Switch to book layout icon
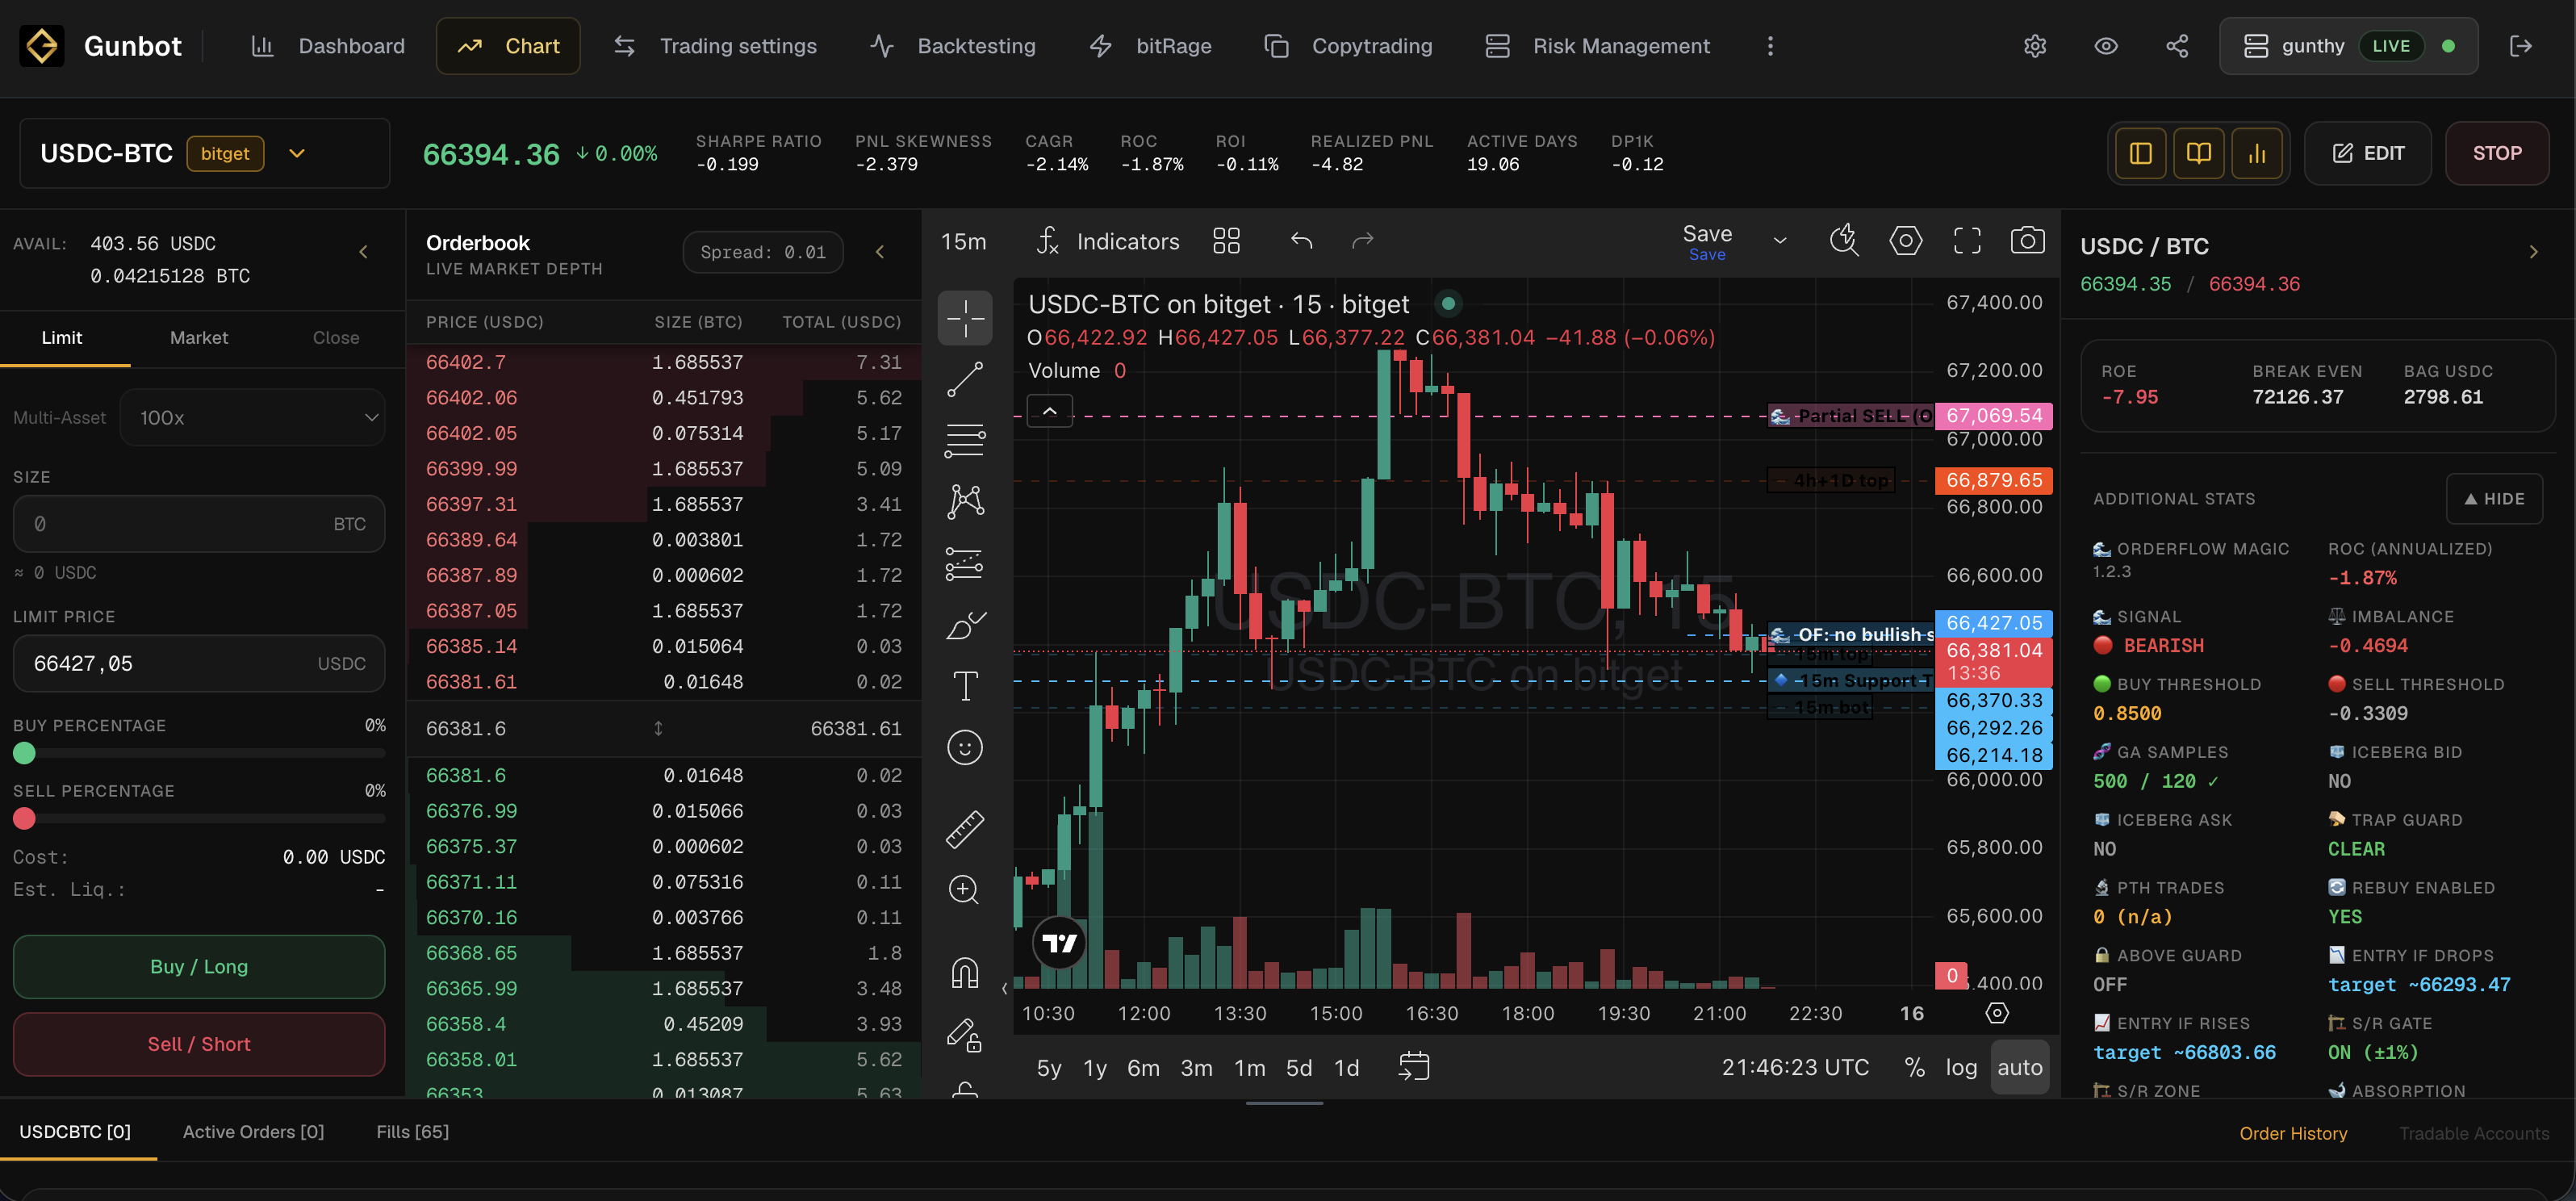The image size is (2576, 1201). click(x=2199, y=153)
